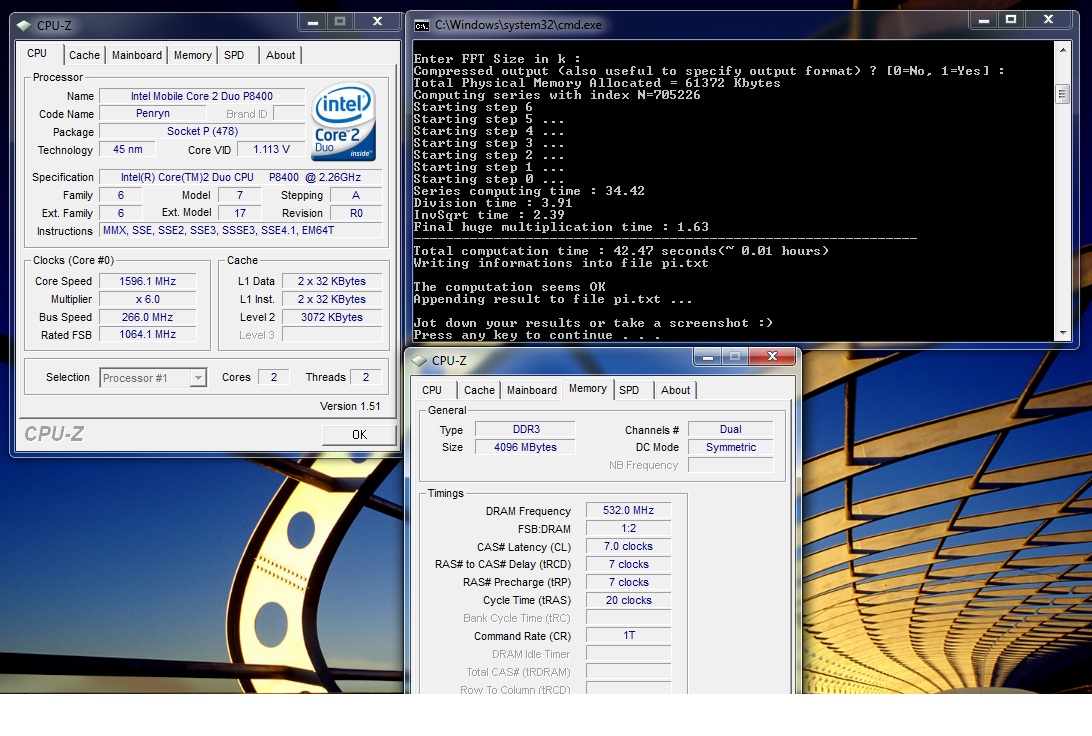Click the 'Total computation time : 42.47 seconds' line
The width and height of the screenshot is (1092, 736).
point(621,251)
